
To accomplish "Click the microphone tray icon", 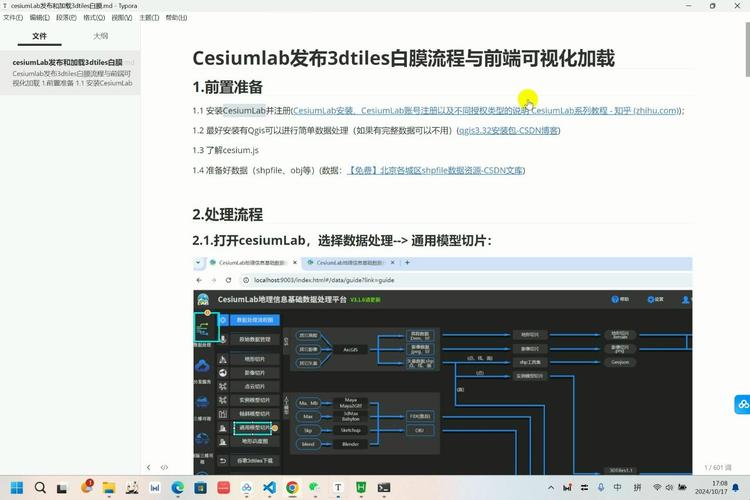I will coord(601,488).
